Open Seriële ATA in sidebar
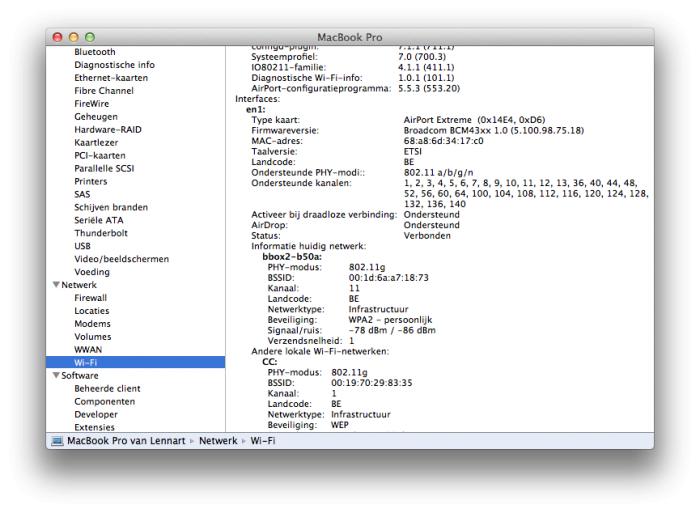 [99, 220]
